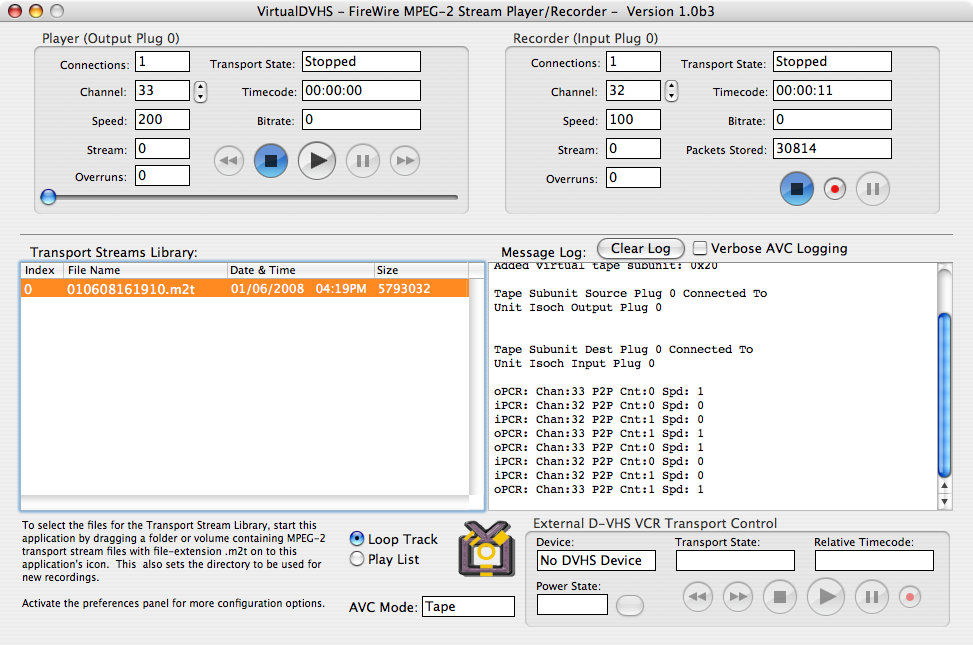
Task: Select the 010608161910.m2t library row
Action: point(244,289)
